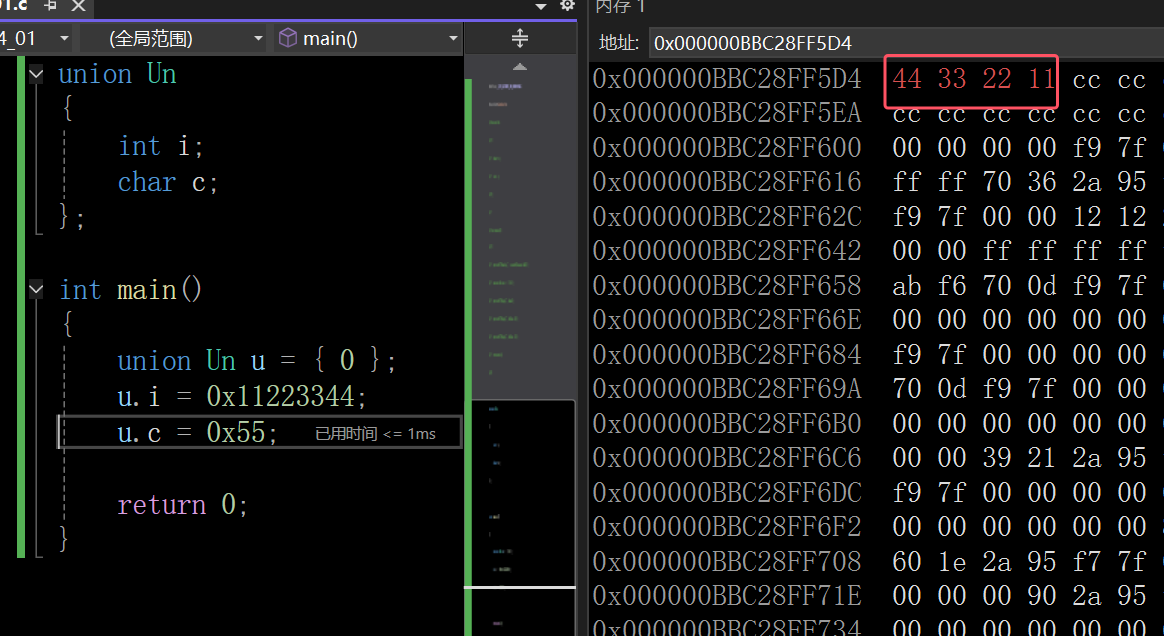Click byte '36' in the 0x...FF616 row

pos(1042,182)
